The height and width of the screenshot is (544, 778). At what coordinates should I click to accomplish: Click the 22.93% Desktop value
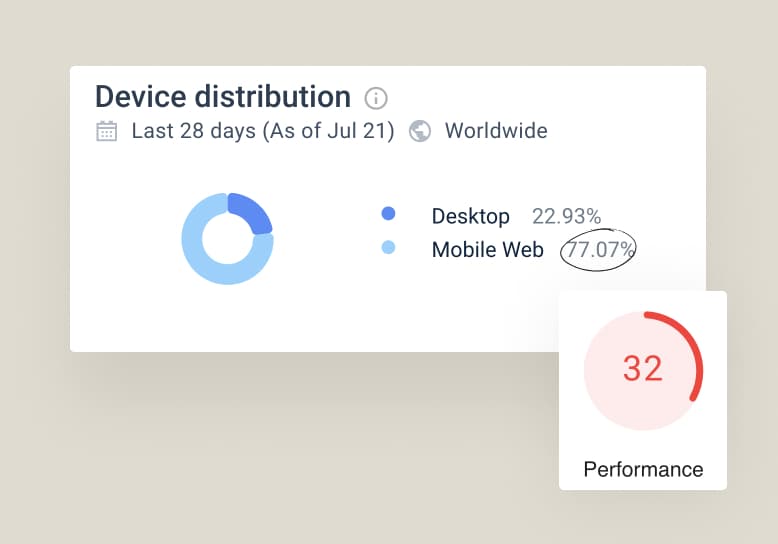point(566,216)
